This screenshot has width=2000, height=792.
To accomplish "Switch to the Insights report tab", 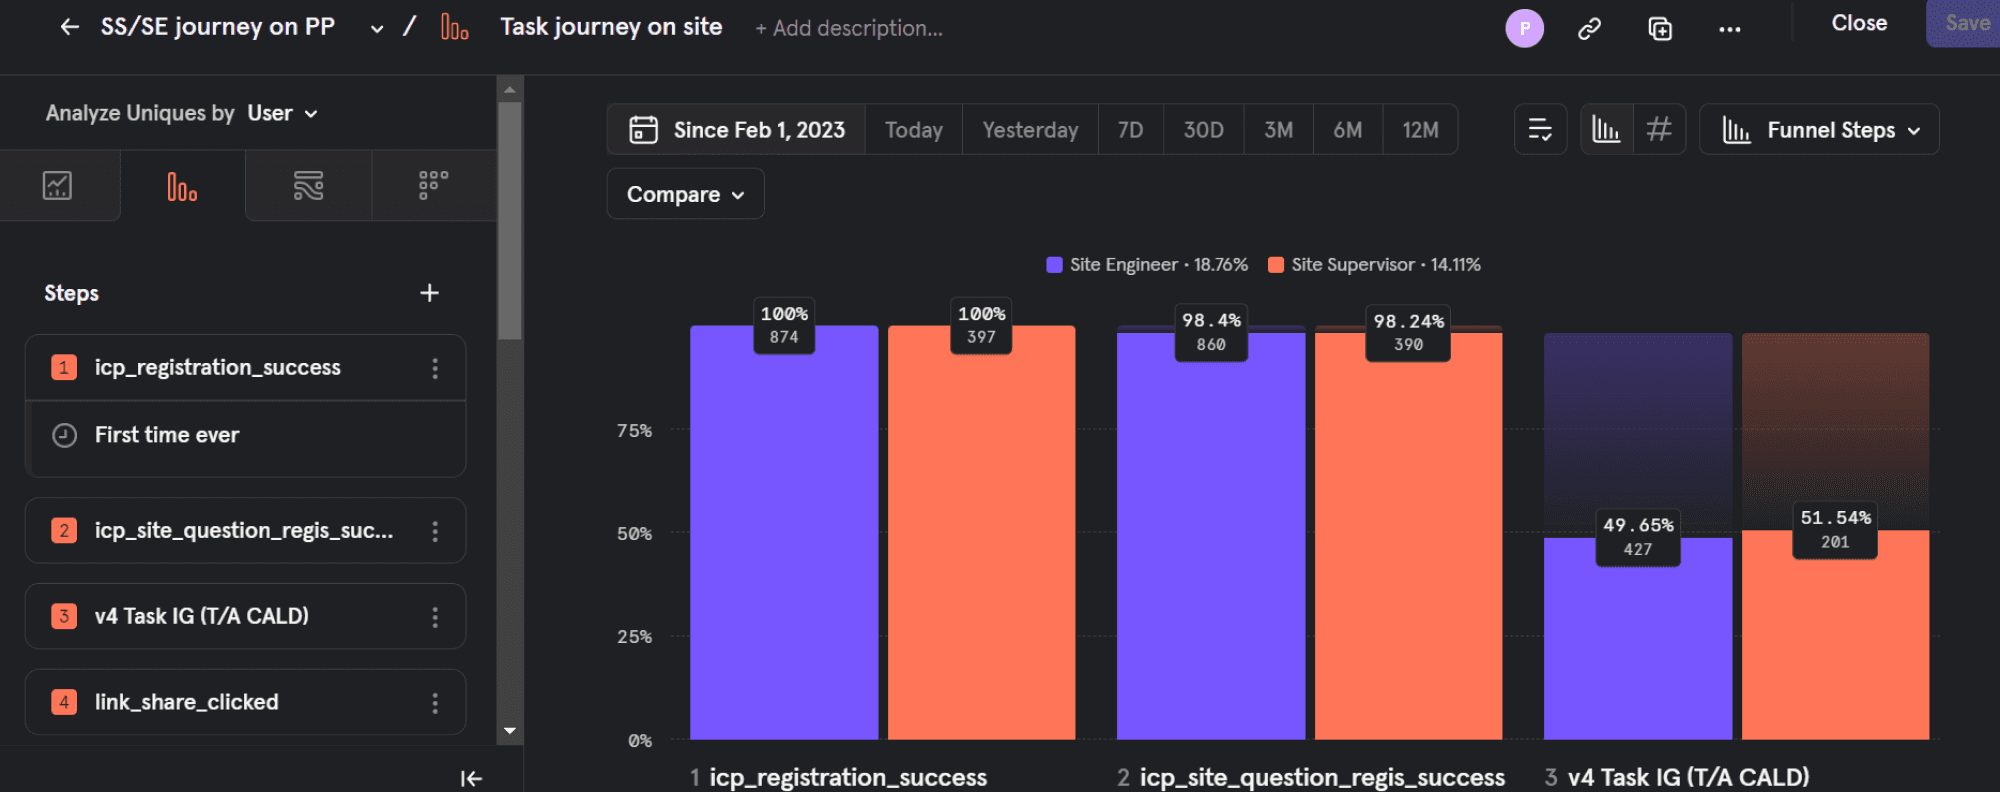I will coord(58,185).
